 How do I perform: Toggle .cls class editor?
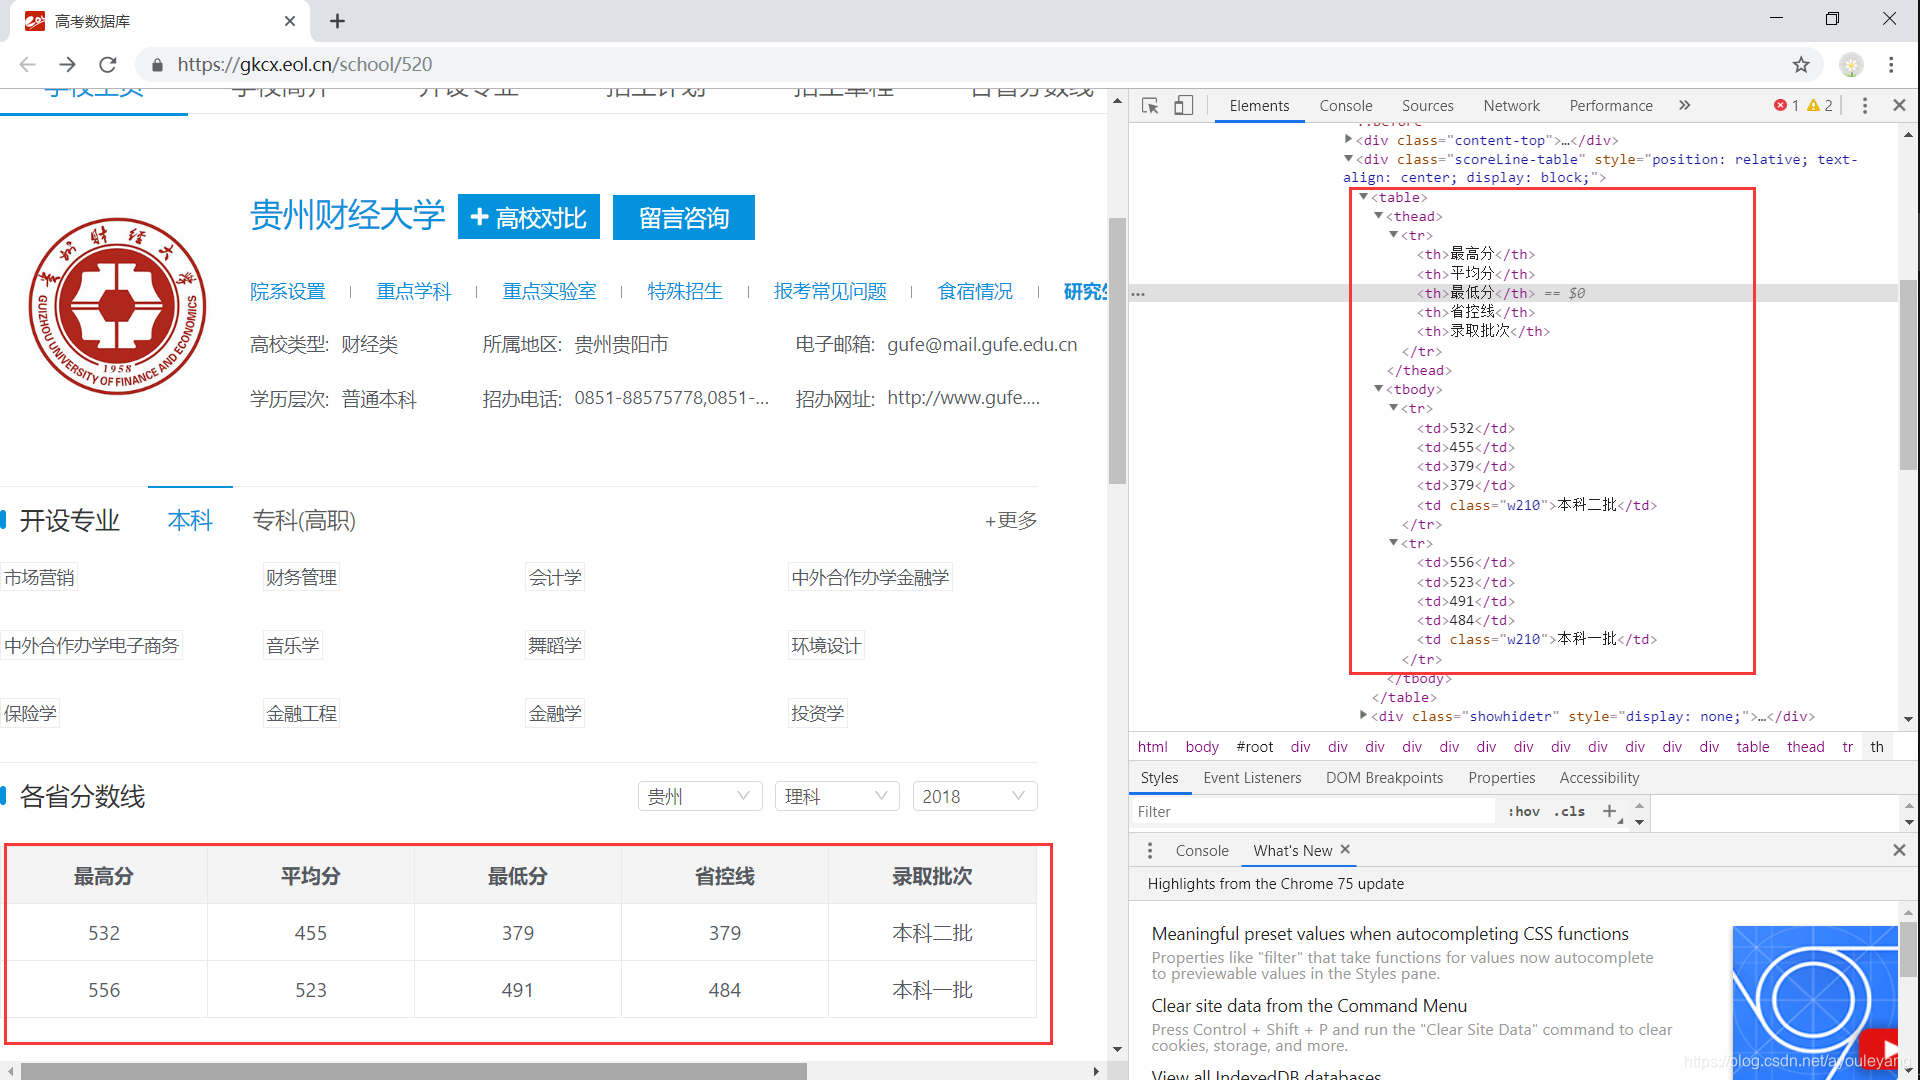click(1570, 811)
